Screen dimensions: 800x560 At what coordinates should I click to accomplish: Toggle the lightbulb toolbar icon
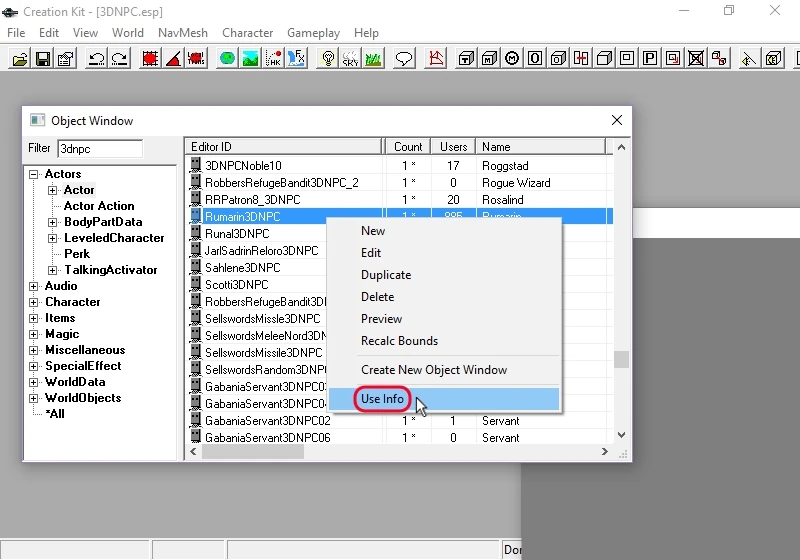click(x=328, y=59)
